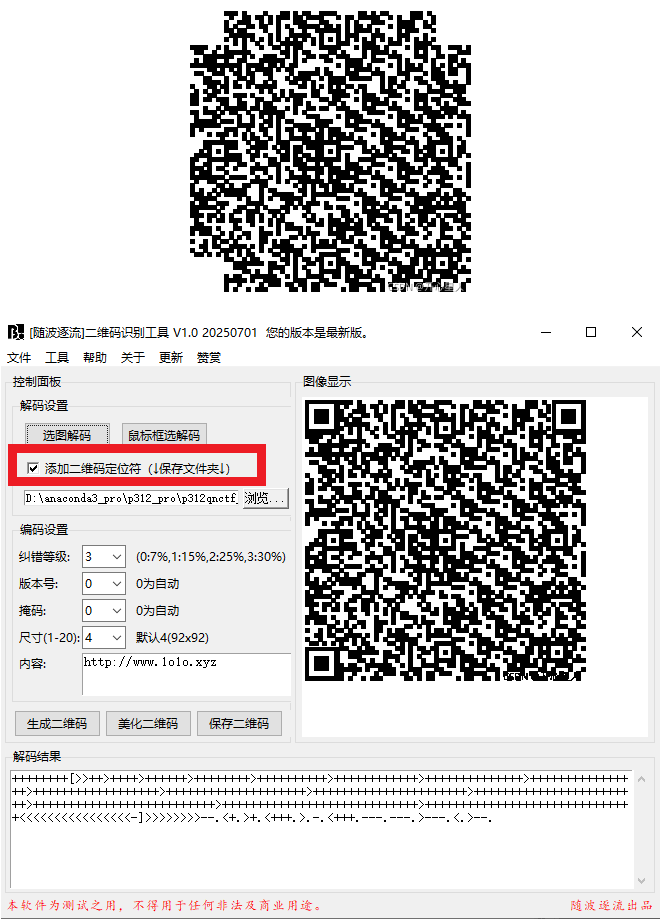Screen dimensions: 660x920
Task: Click the 美化二维码 button
Action: (148, 723)
